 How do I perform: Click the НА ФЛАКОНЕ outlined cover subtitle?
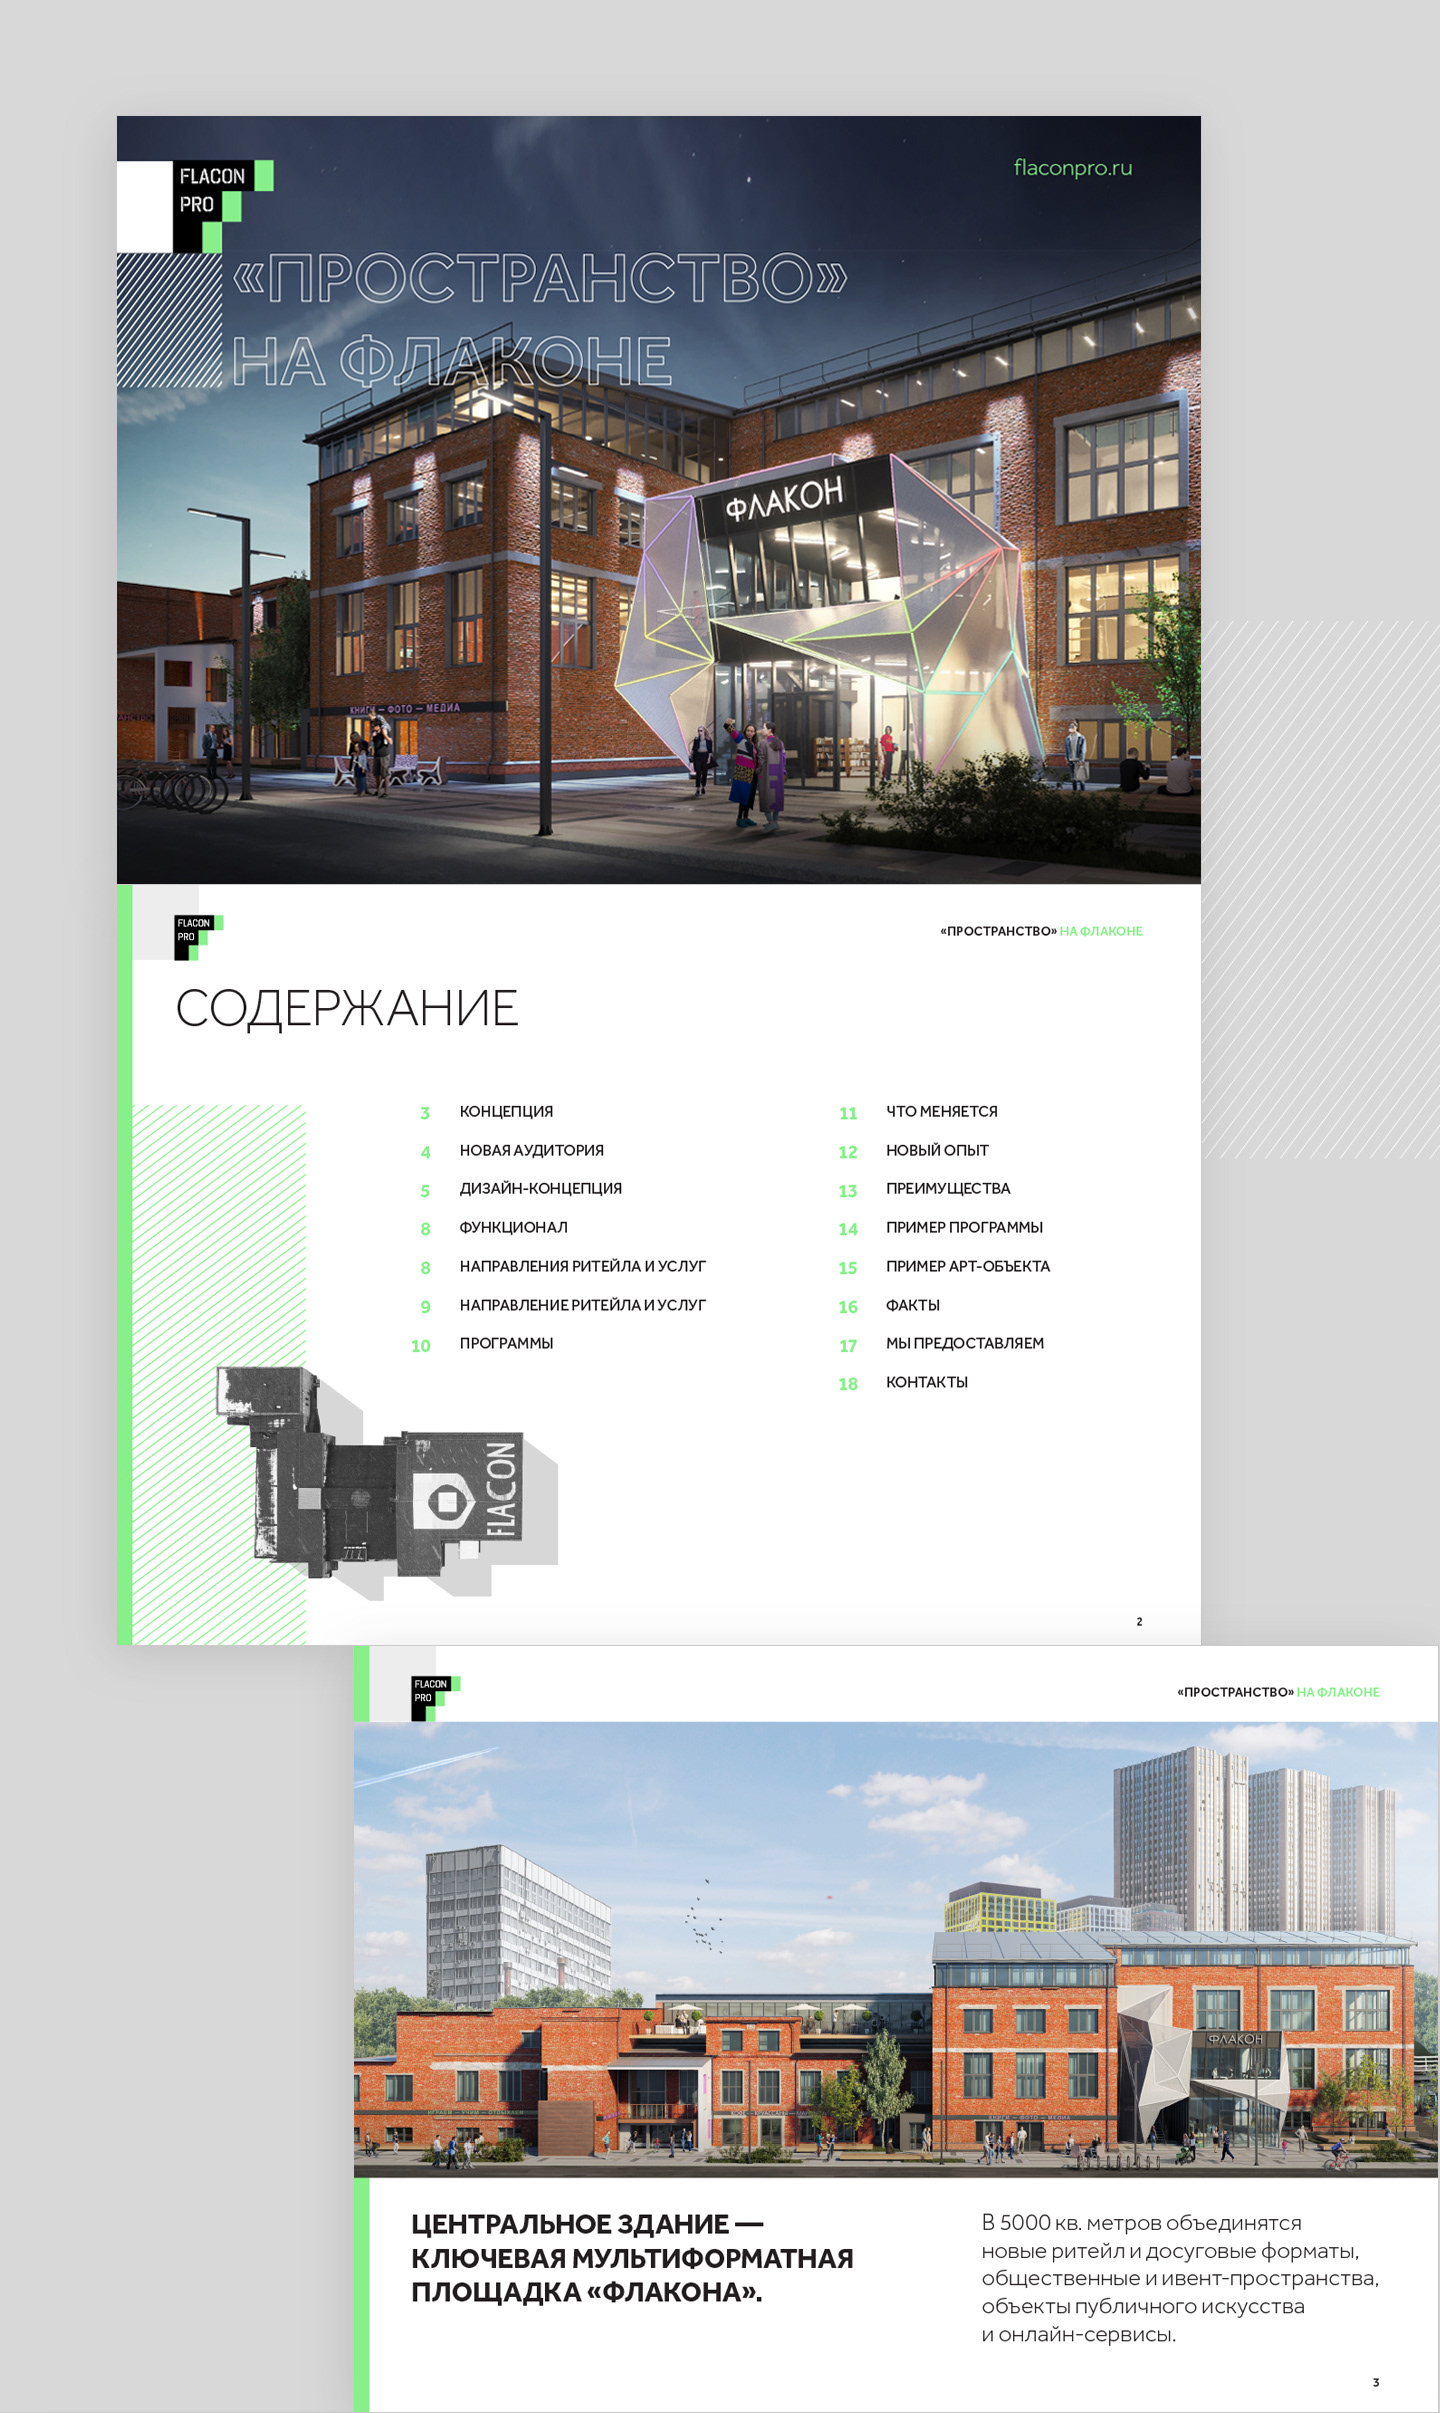[x=452, y=361]
